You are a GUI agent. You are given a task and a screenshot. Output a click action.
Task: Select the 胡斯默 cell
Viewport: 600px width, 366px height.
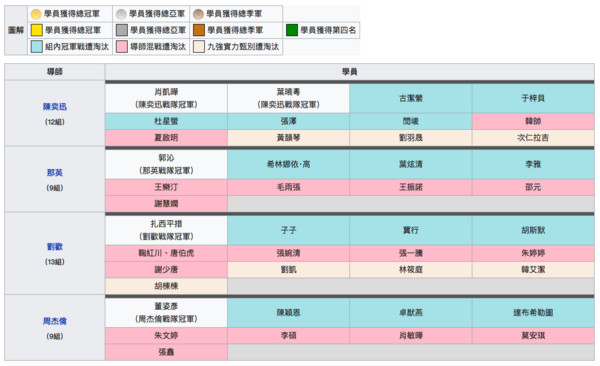click(x=533, y=230)
